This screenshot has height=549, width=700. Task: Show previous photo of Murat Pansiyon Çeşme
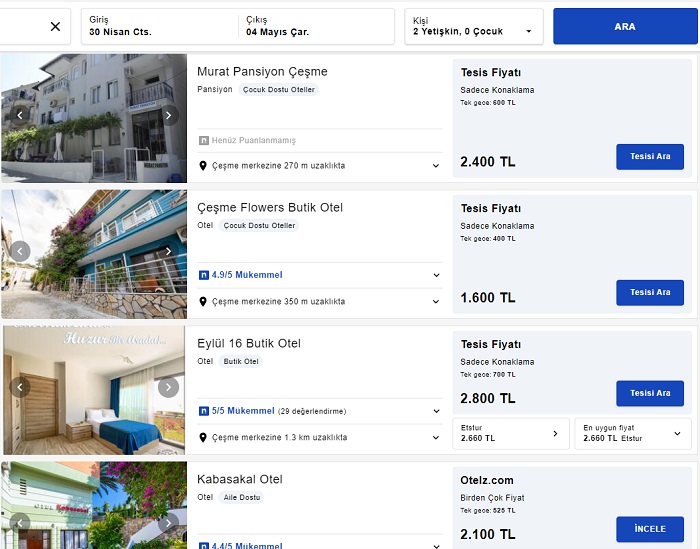pyautogui.click(x=20, y=115)
